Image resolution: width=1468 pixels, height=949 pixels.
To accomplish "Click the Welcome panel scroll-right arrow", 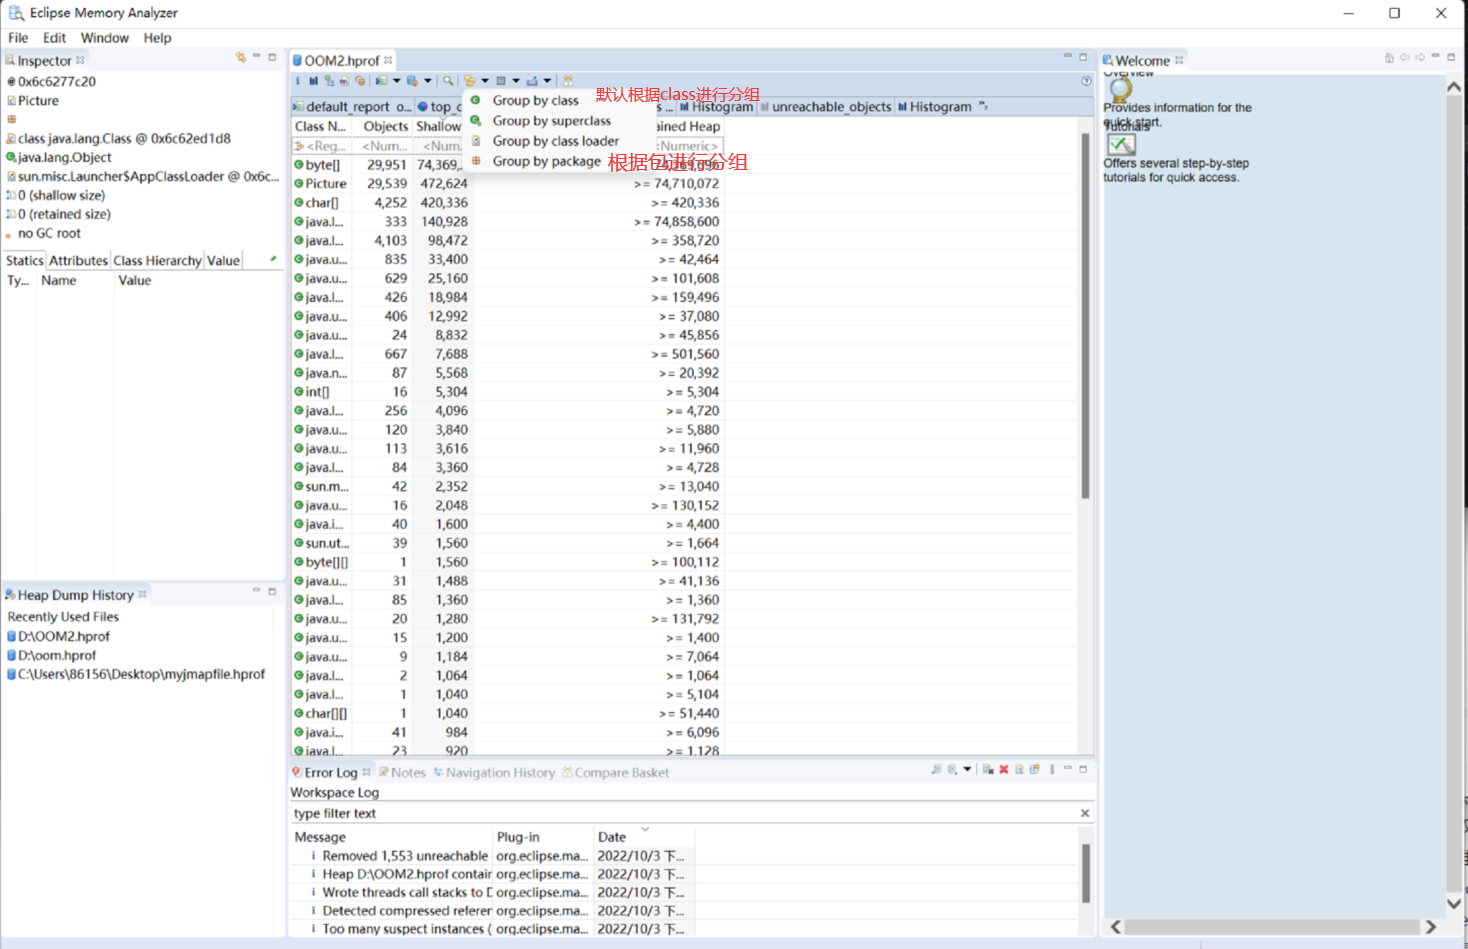I will 1431,927.
